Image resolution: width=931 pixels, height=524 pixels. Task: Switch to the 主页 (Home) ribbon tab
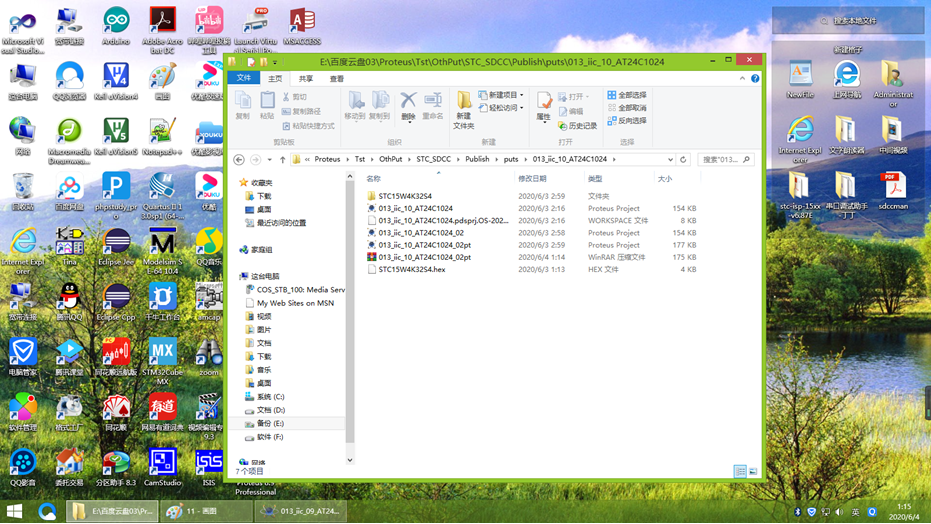click(275, 78)
